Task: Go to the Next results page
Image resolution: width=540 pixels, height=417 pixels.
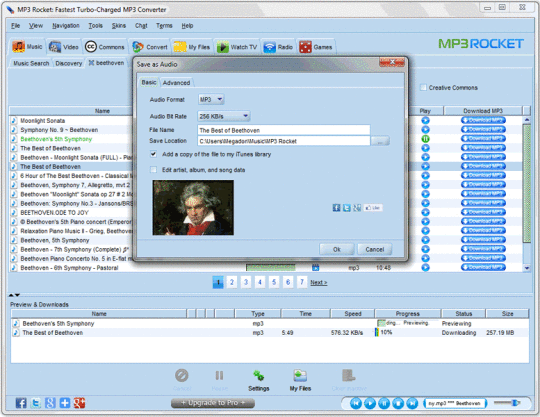Action: [319, 283]
